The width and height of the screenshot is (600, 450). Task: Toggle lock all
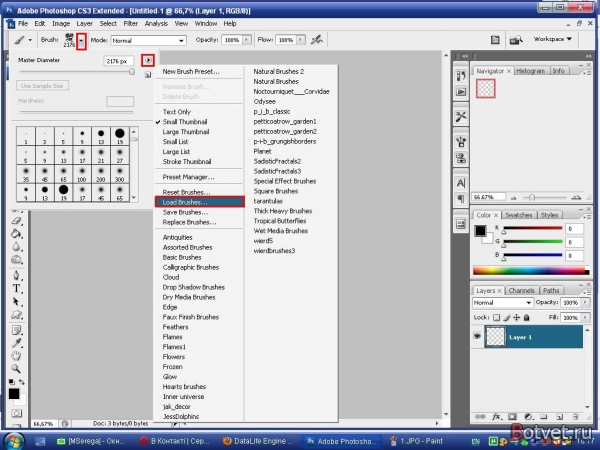click(x=527, y=317)
